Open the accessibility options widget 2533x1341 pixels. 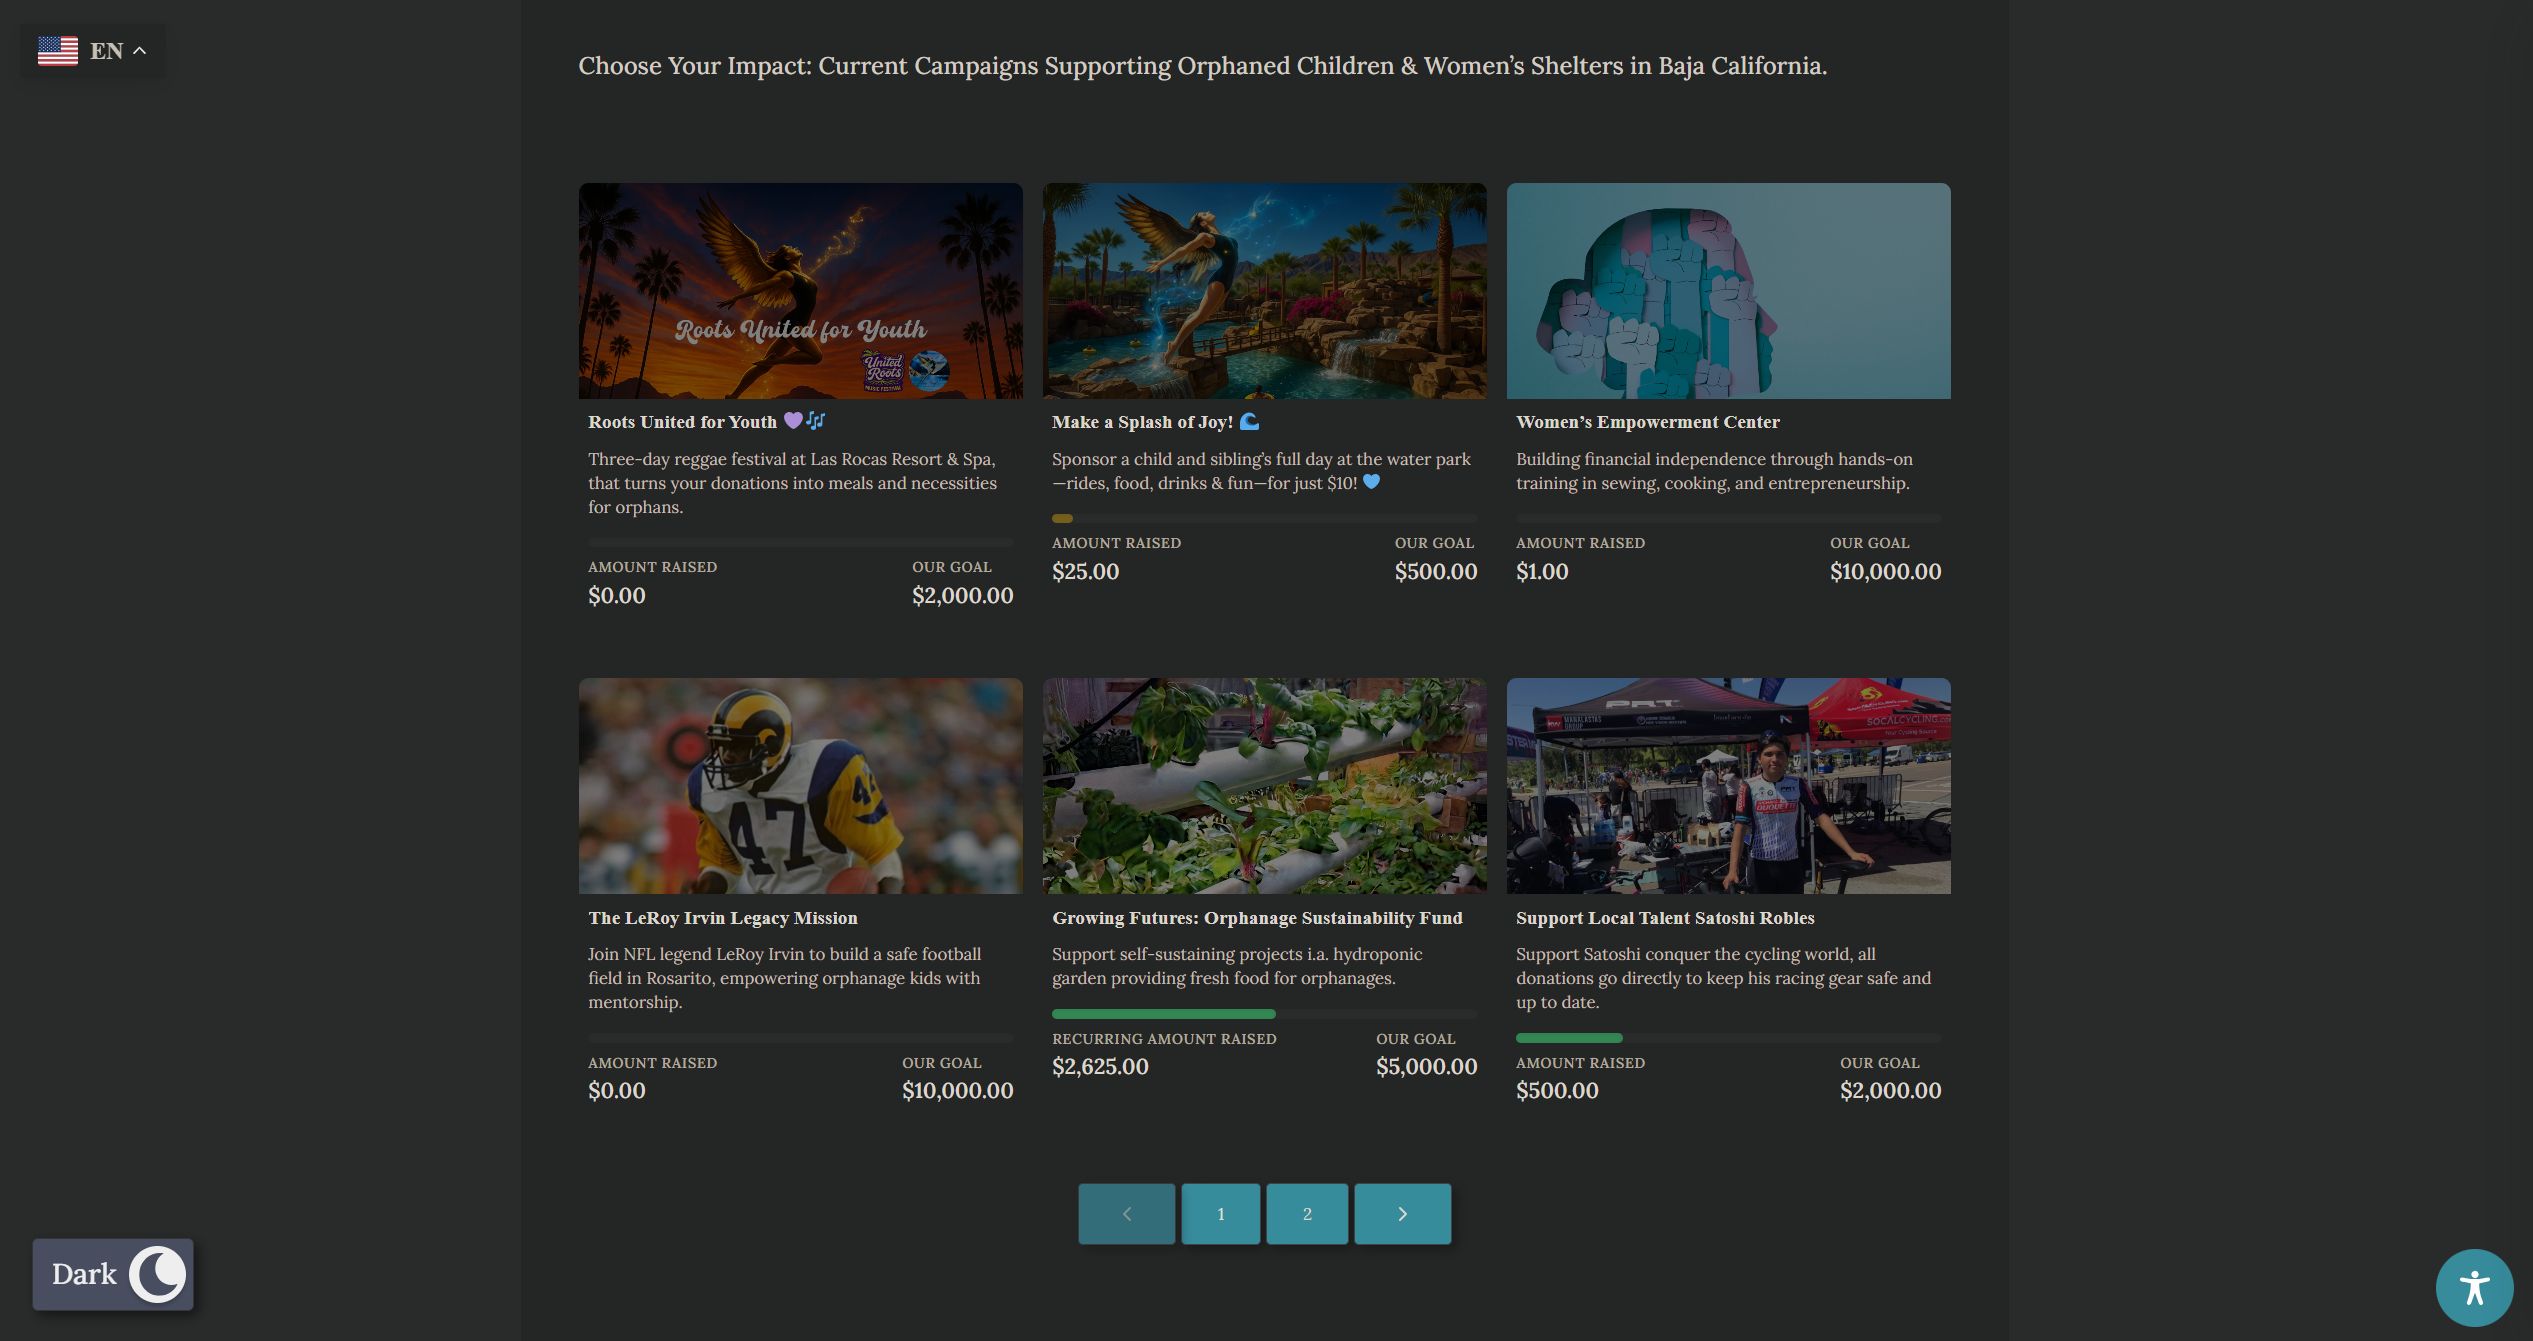point(2473,1287)
